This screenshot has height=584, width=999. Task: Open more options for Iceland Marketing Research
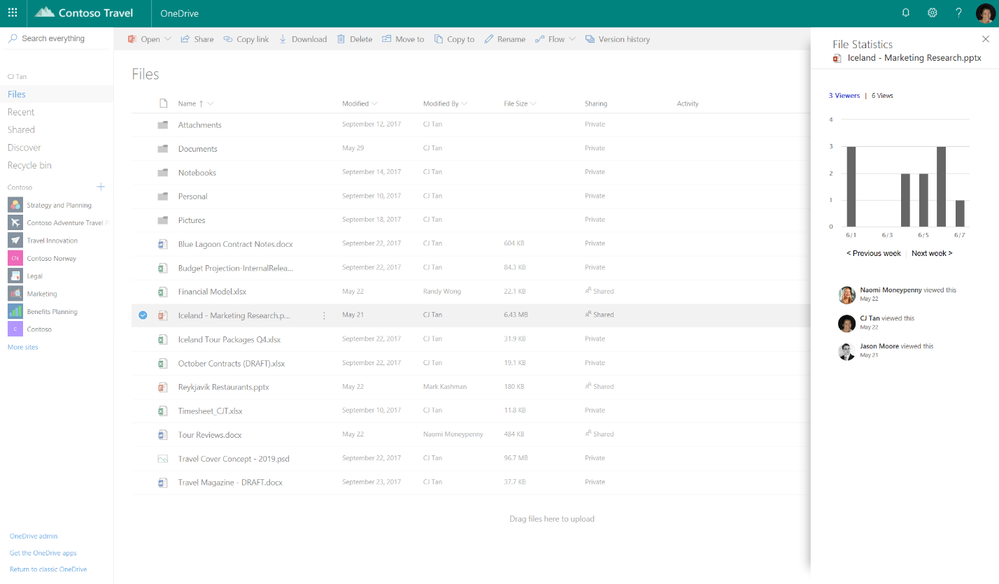pyautogui.click(x=324, y=315)
